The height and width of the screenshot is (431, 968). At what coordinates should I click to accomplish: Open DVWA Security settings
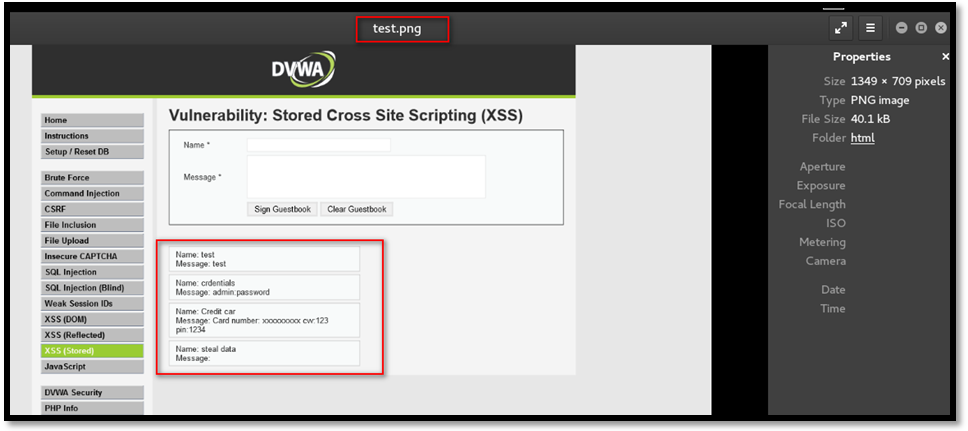pyautogui.click(x=93, y=393)
